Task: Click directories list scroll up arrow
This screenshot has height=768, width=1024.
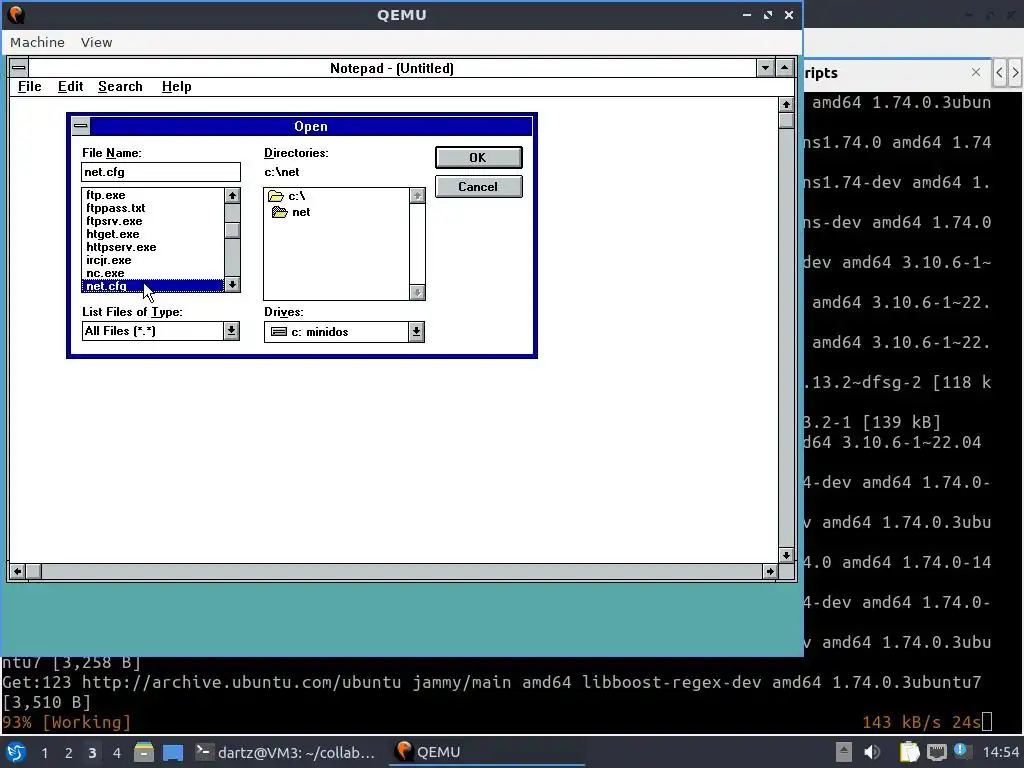Action: coord(417,195)
